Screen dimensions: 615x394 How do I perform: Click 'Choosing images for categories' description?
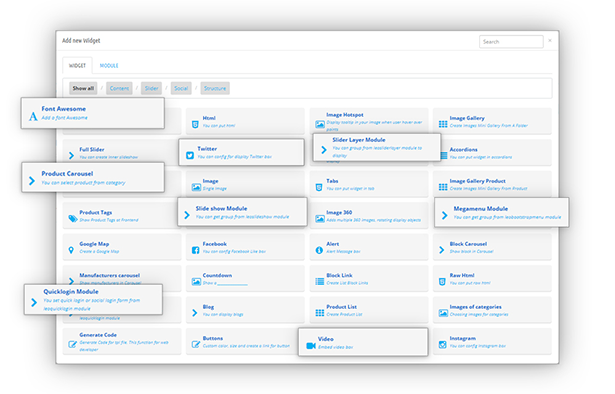coord(479,314)
